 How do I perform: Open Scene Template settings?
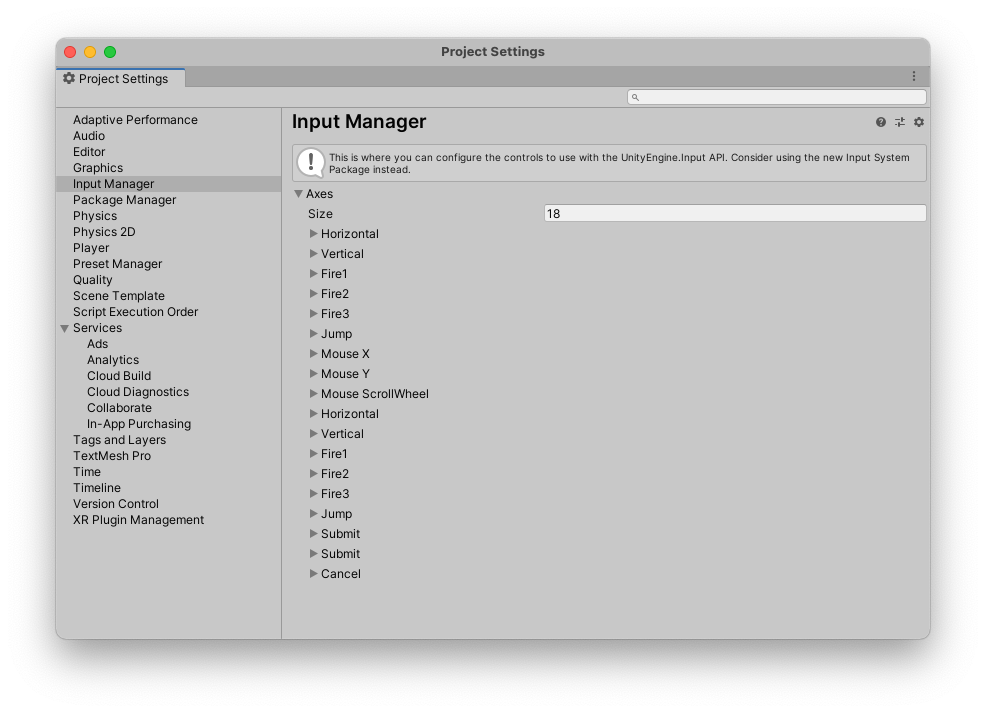point(119,296)
